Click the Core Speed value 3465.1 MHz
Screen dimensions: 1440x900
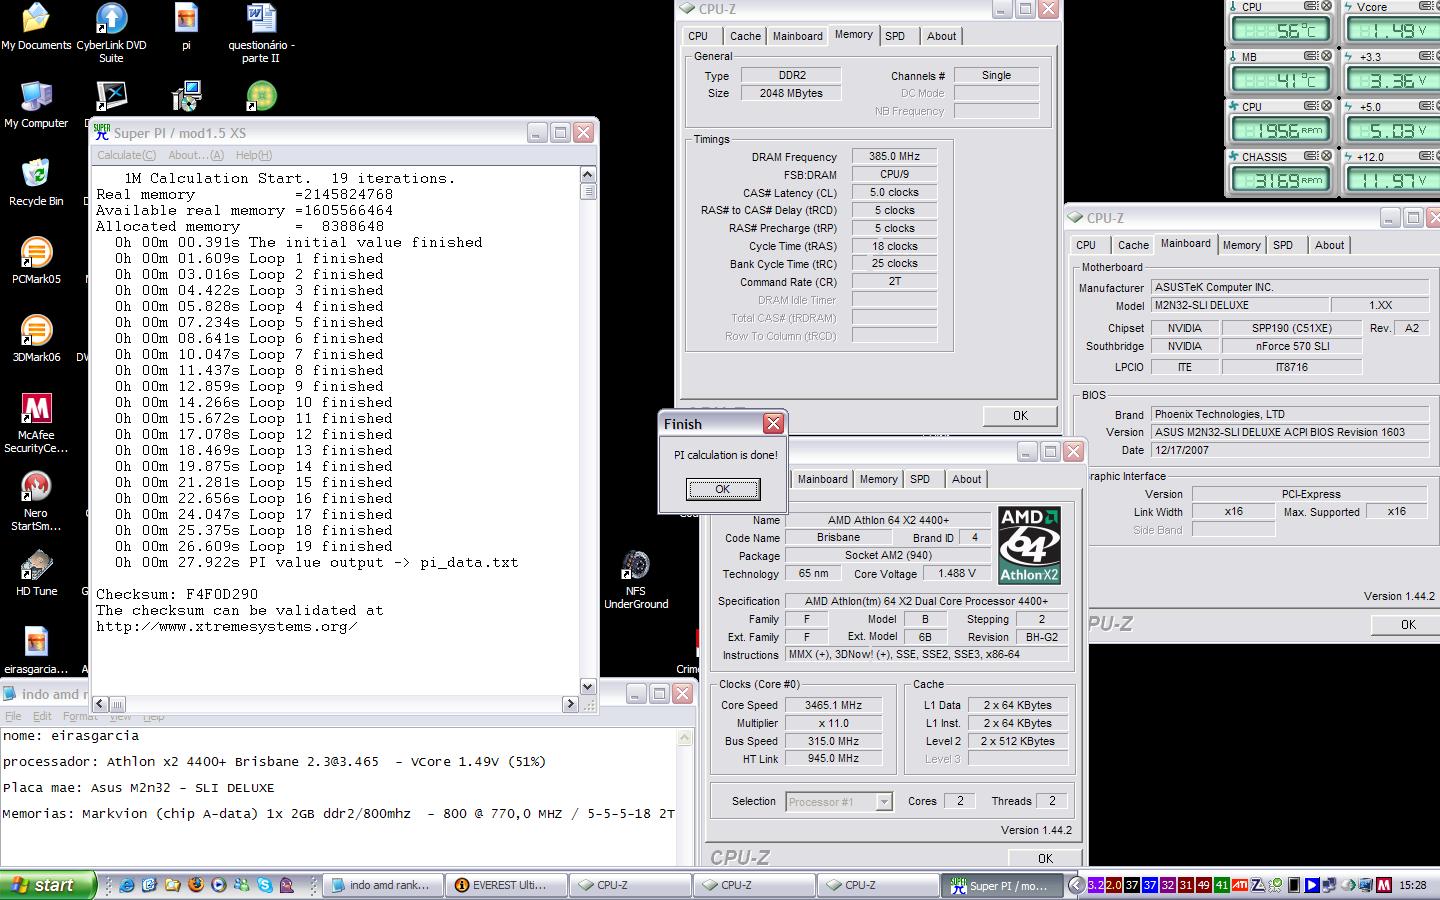pos(833,705)
